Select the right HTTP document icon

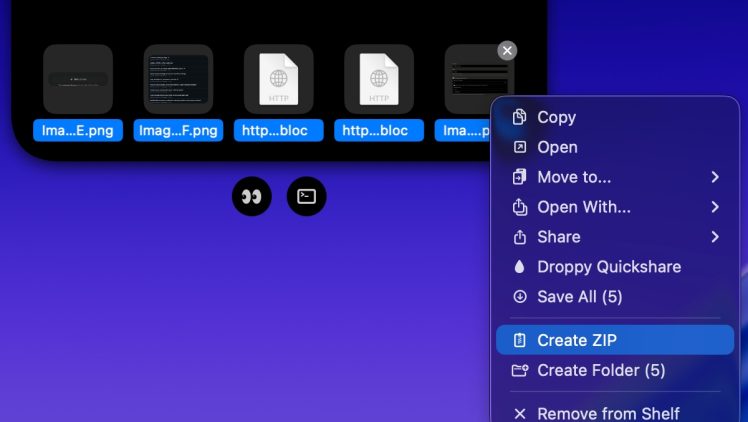coord(379,79)
